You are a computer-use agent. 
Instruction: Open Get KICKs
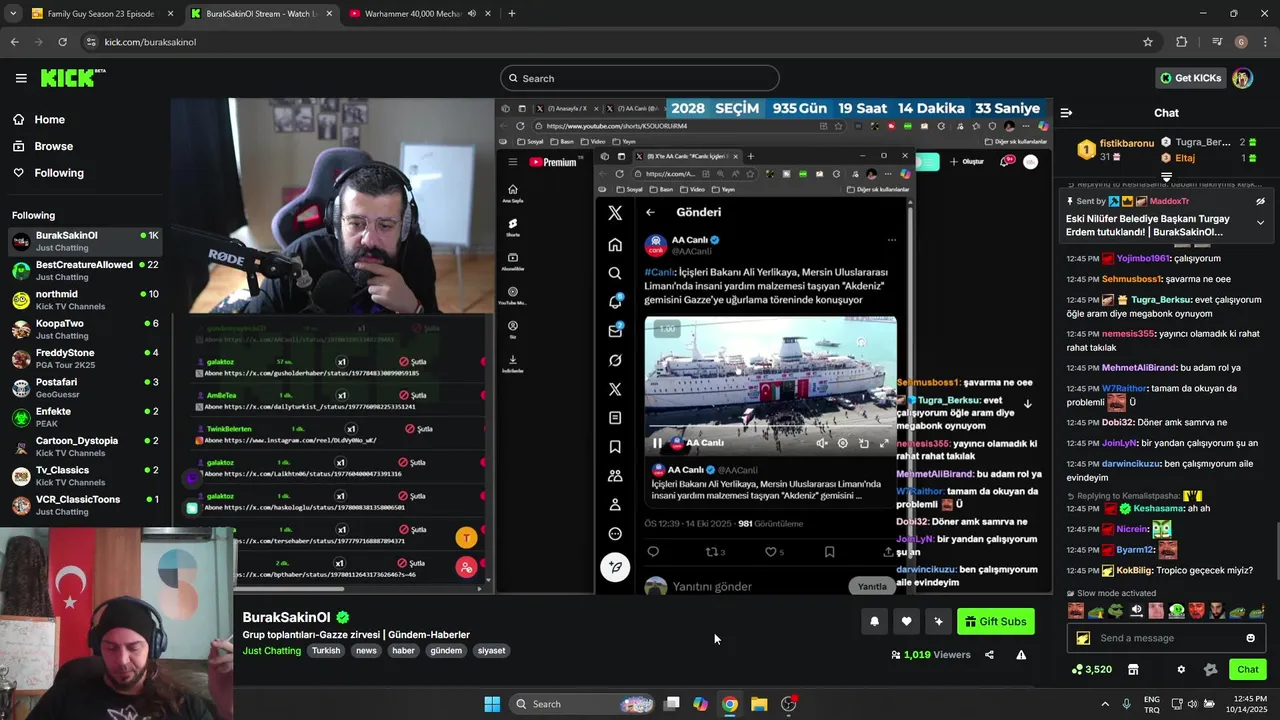[x=1190, y=78]
